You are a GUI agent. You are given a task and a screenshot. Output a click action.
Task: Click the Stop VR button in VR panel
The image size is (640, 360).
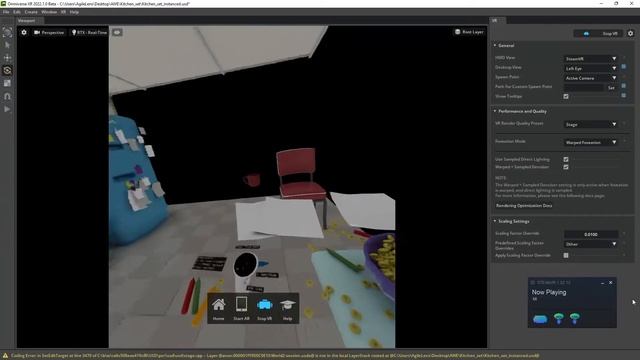[598, 33]
